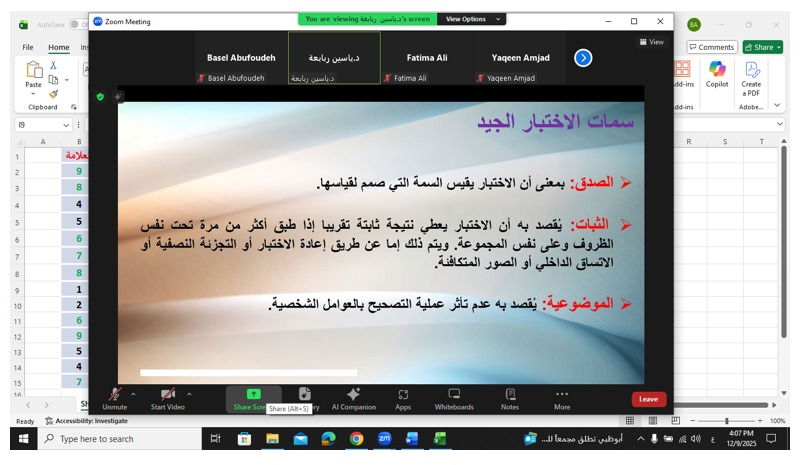The height and width of the screenshot is (465, 800).
Task: Expand audio options arrow beside Unmute
Action: 133,394
